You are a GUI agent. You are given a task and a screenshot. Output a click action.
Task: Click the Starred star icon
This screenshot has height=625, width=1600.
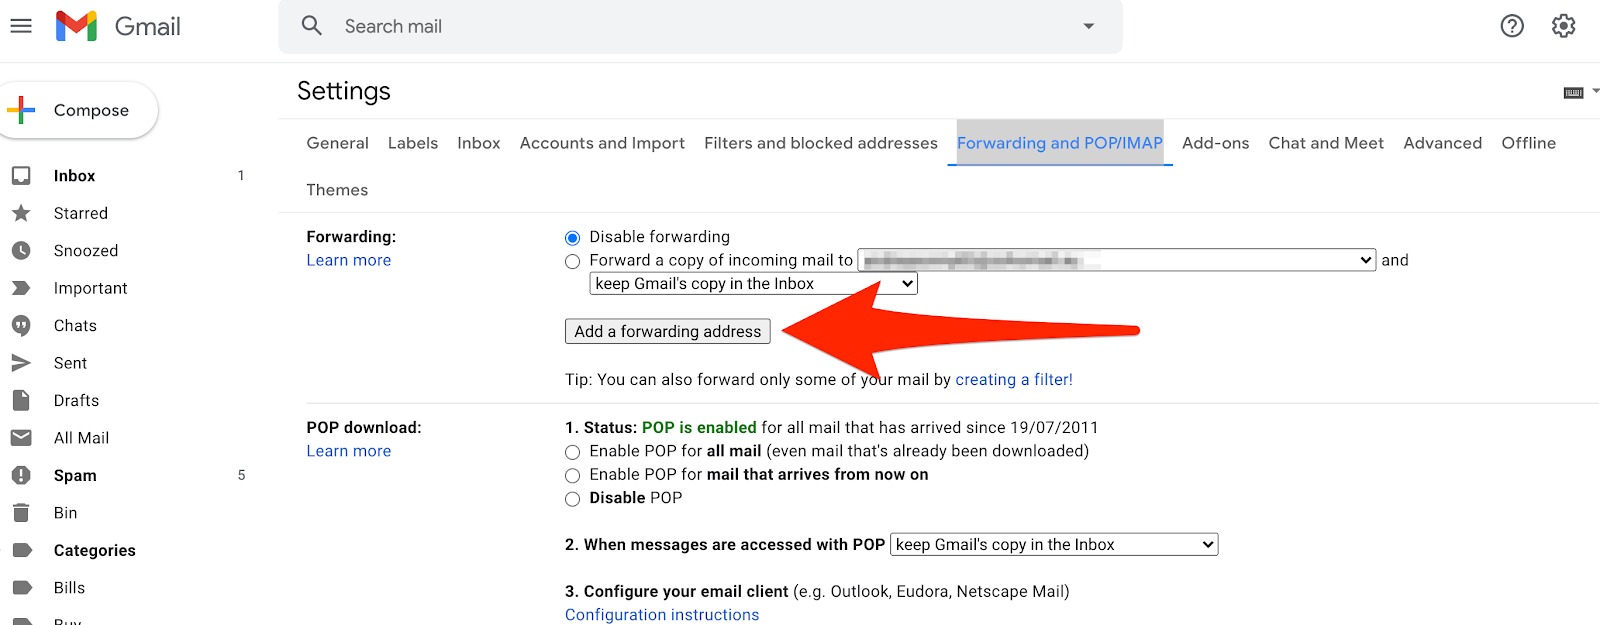tap(21, 213)
